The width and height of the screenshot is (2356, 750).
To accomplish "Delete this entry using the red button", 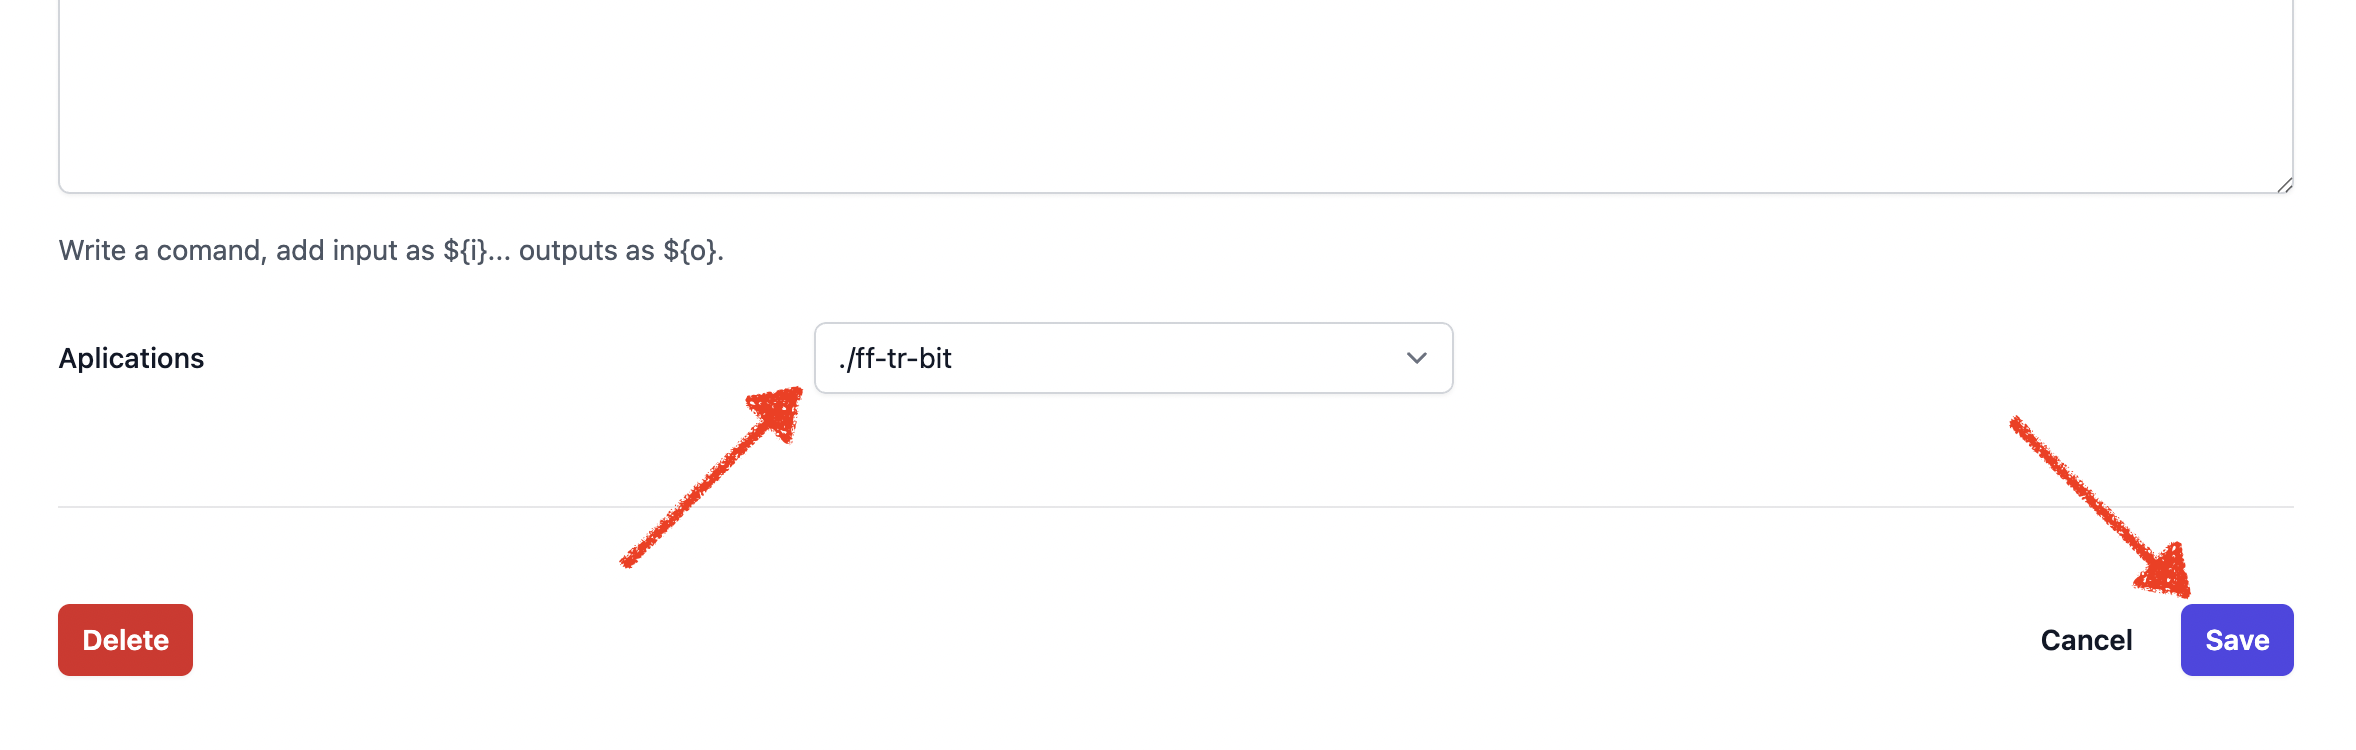I will click(125, 640).
